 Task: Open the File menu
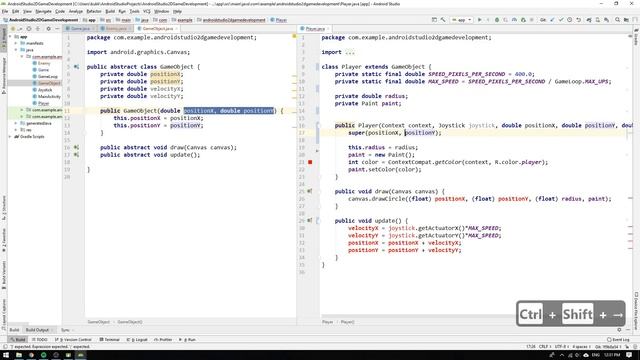[x=5, y=11]
